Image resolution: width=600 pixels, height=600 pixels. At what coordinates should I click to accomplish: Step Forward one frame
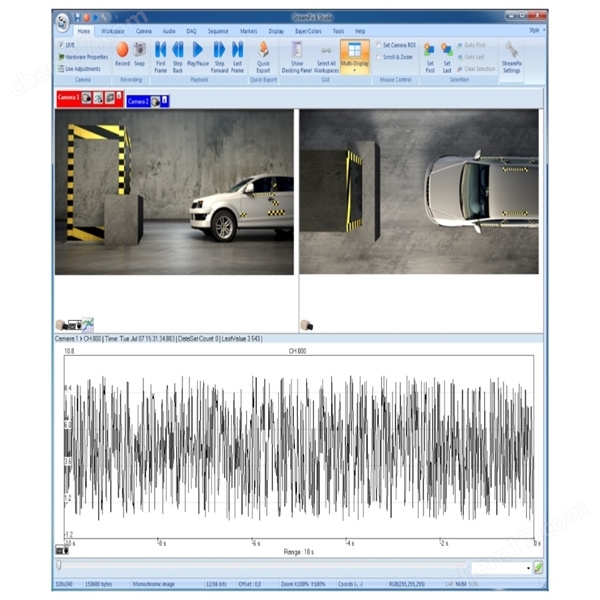point(219,57)
